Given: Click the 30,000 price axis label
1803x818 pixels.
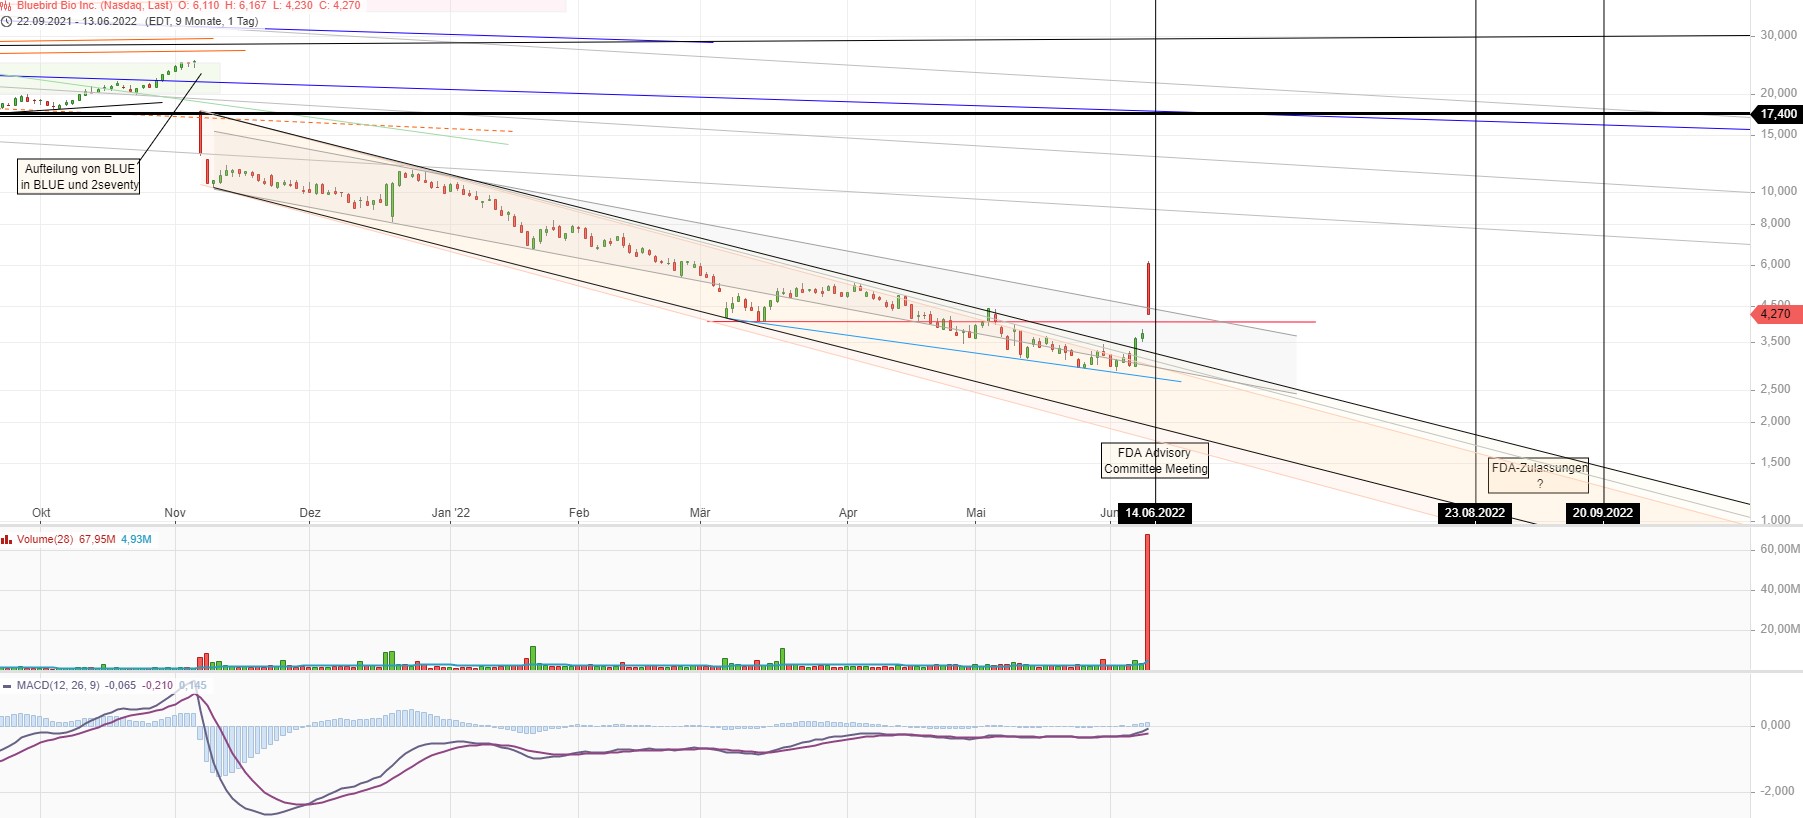Looking at the screenshot, I should 1778,35.
